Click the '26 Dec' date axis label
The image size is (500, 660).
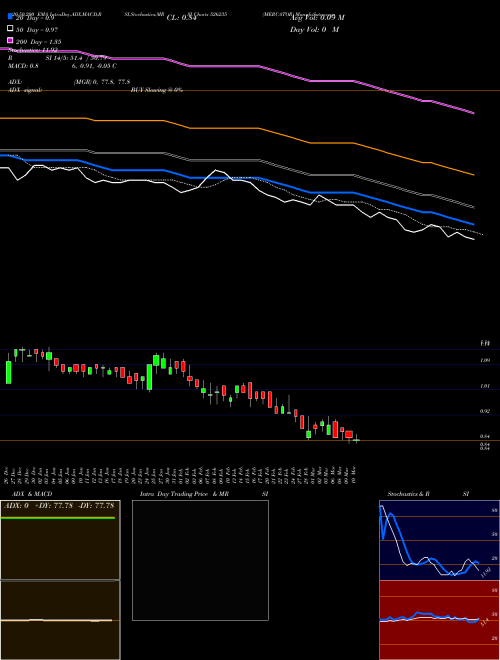click(x=8, y=474)
